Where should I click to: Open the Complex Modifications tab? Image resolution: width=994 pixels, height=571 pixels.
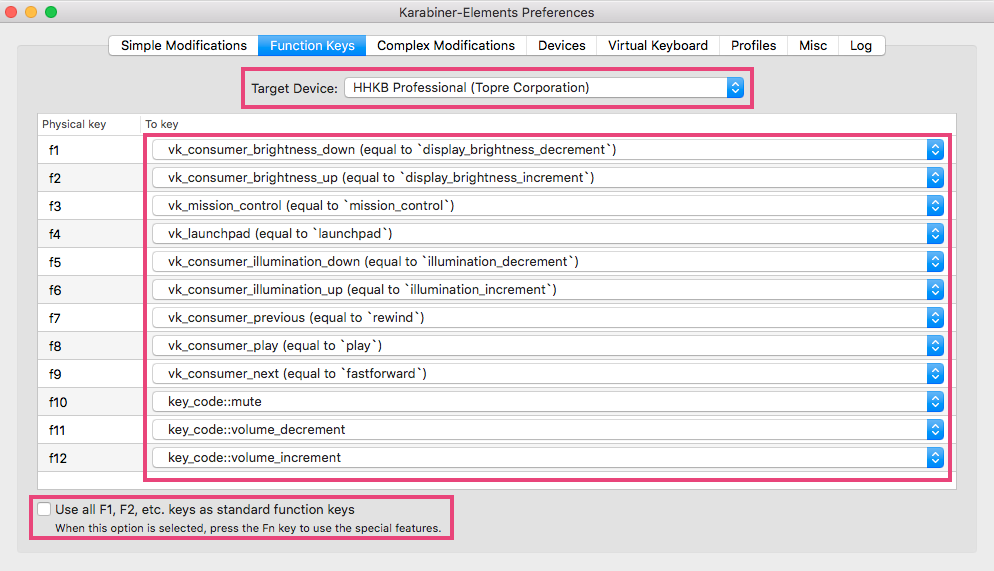446,46
